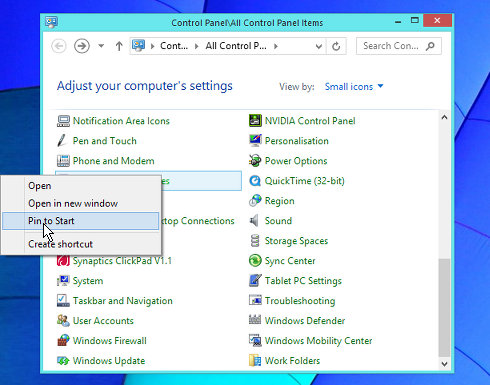
Task: Click the Cont... breadcrumb segment
Action: [174, 46]
